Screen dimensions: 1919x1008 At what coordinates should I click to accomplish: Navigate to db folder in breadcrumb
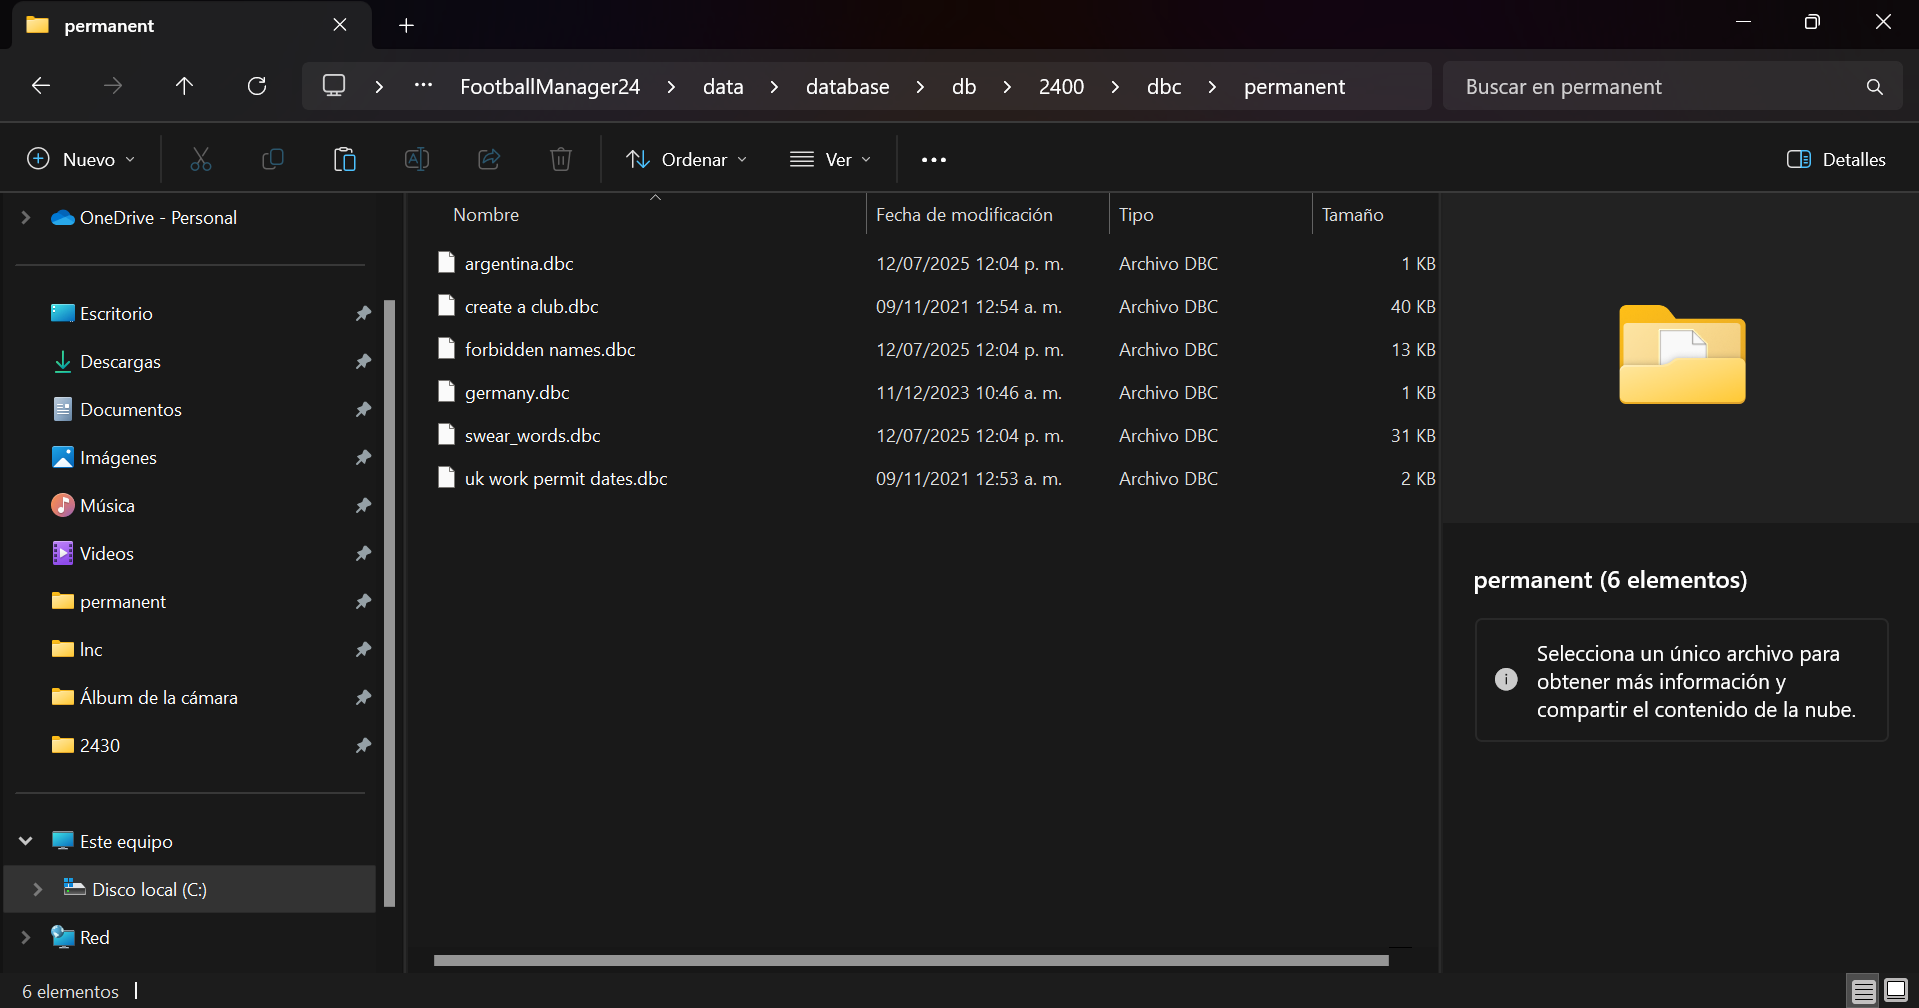point(964,87)
